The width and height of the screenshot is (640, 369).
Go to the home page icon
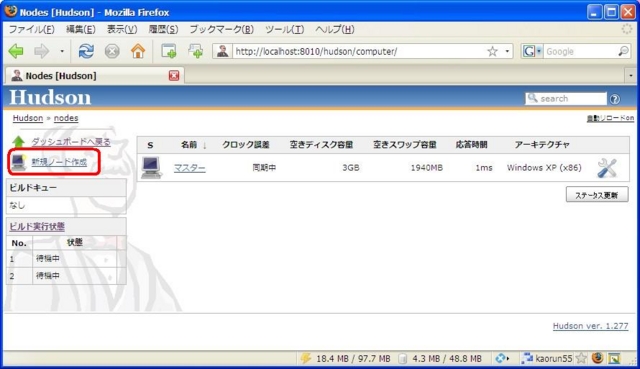(138, 51)
